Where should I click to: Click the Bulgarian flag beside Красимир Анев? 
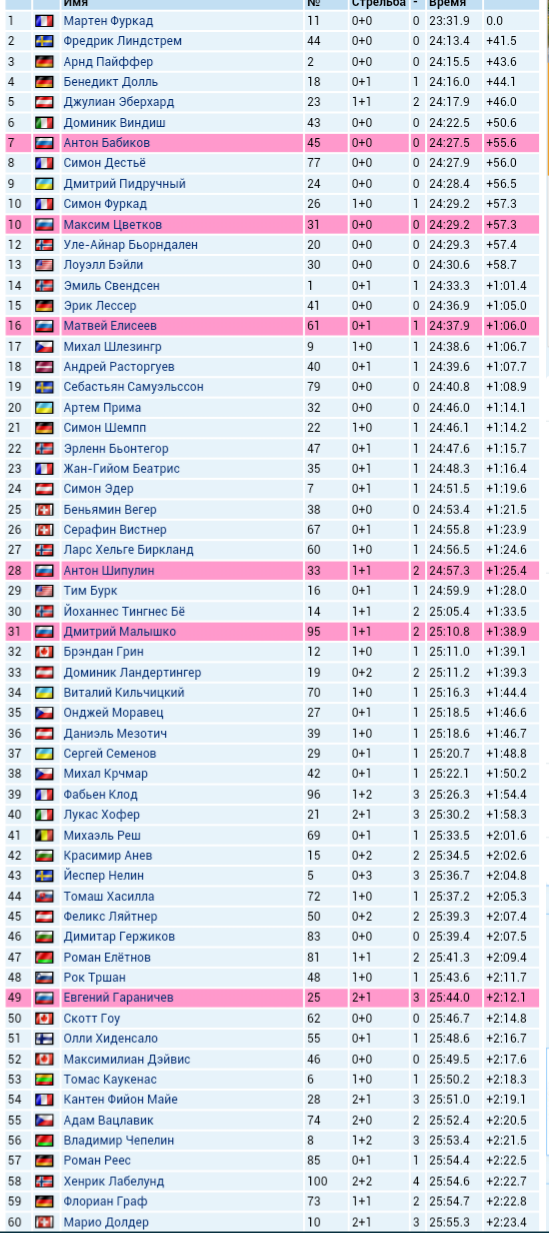[44, 855]
